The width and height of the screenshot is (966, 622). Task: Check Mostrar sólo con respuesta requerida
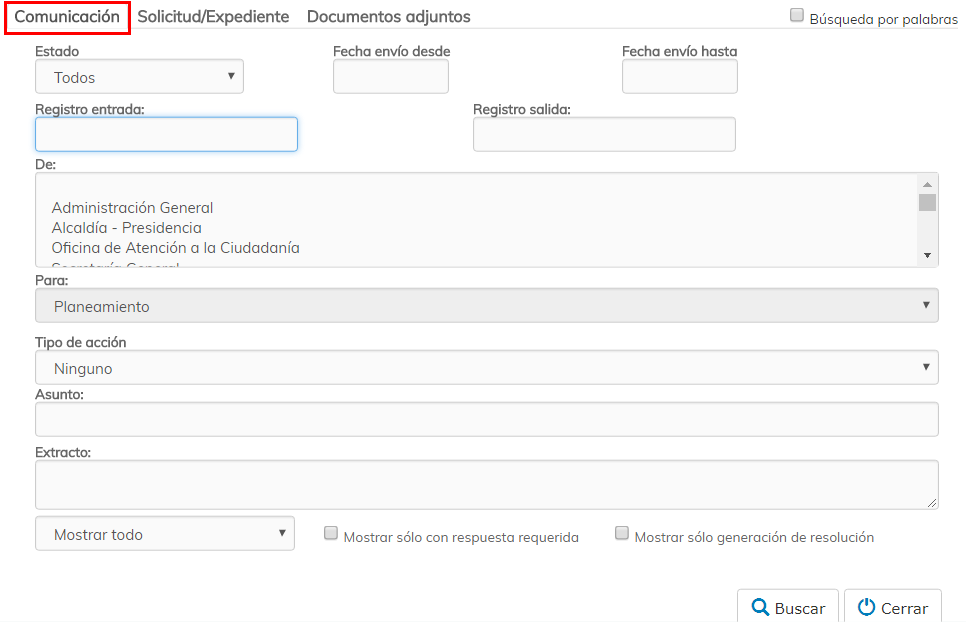(331, 534)
